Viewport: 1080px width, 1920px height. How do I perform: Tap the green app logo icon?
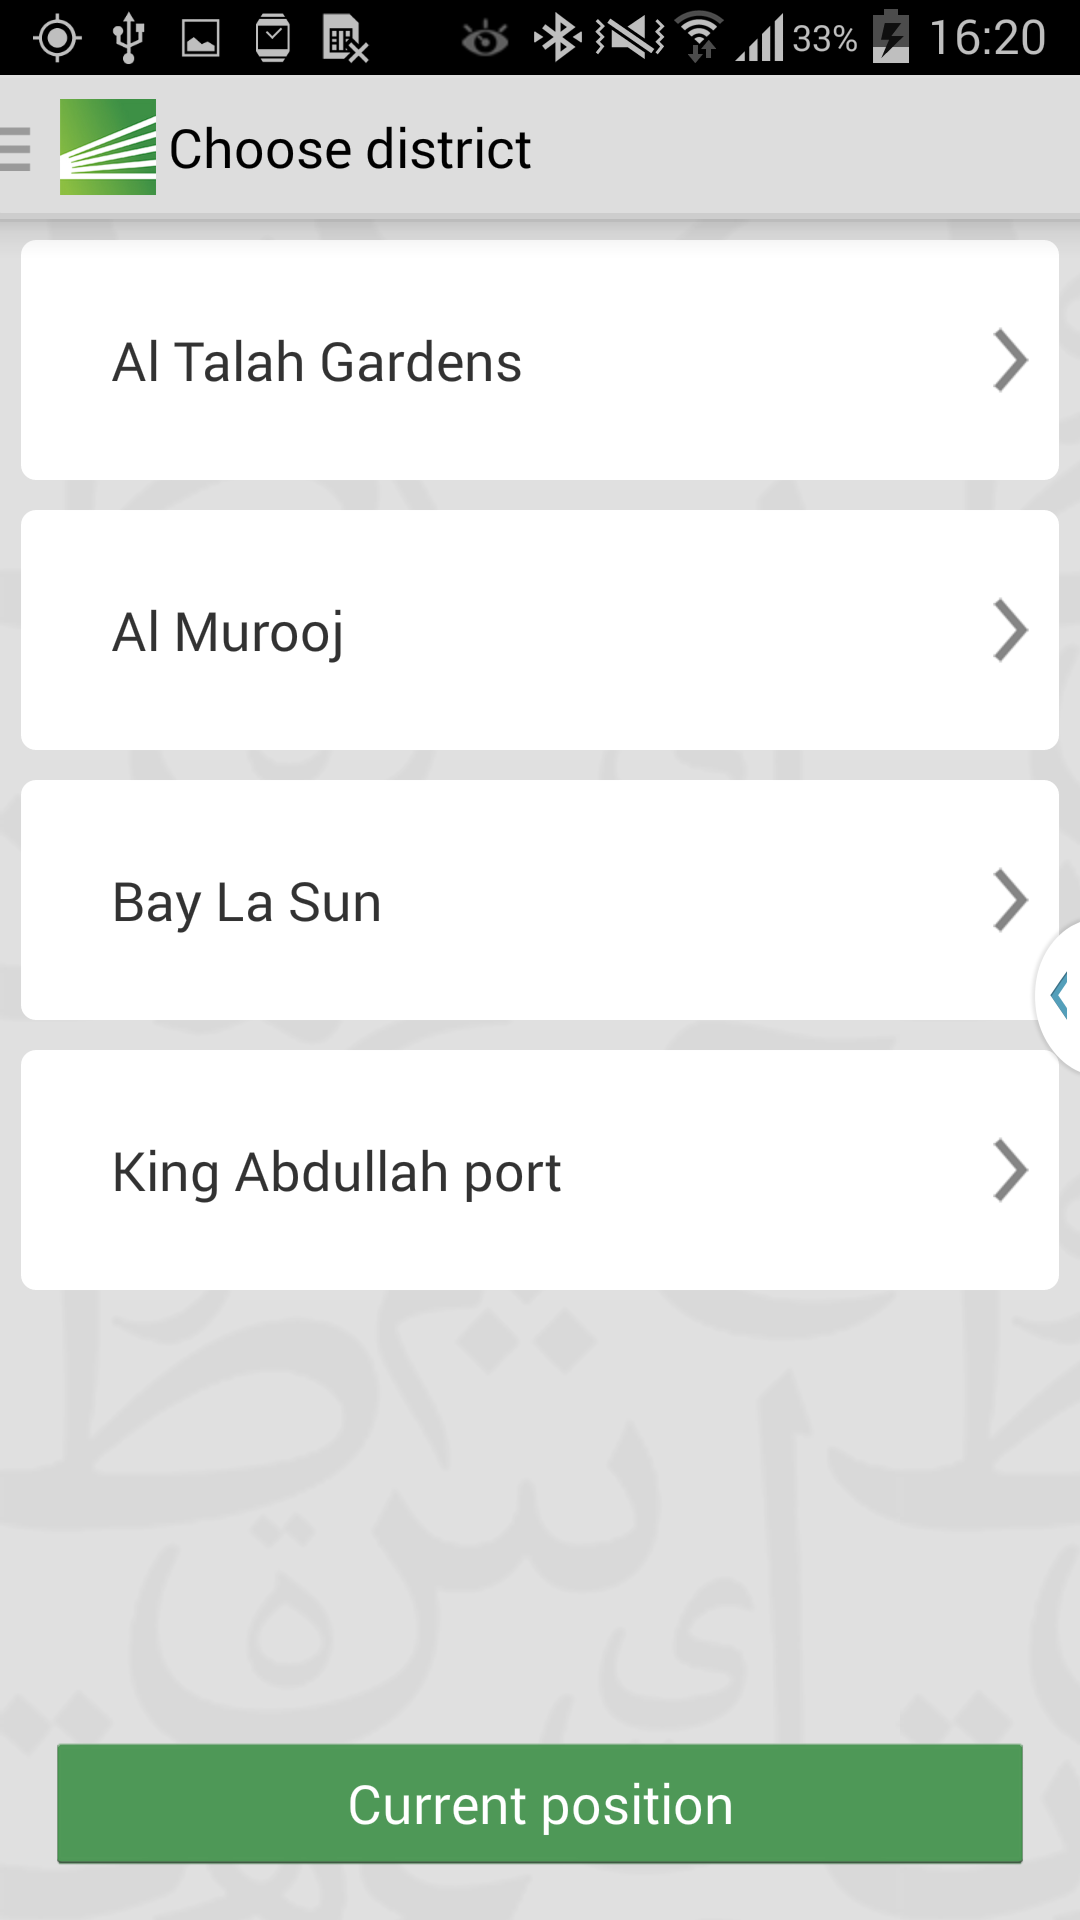point(108,147)
